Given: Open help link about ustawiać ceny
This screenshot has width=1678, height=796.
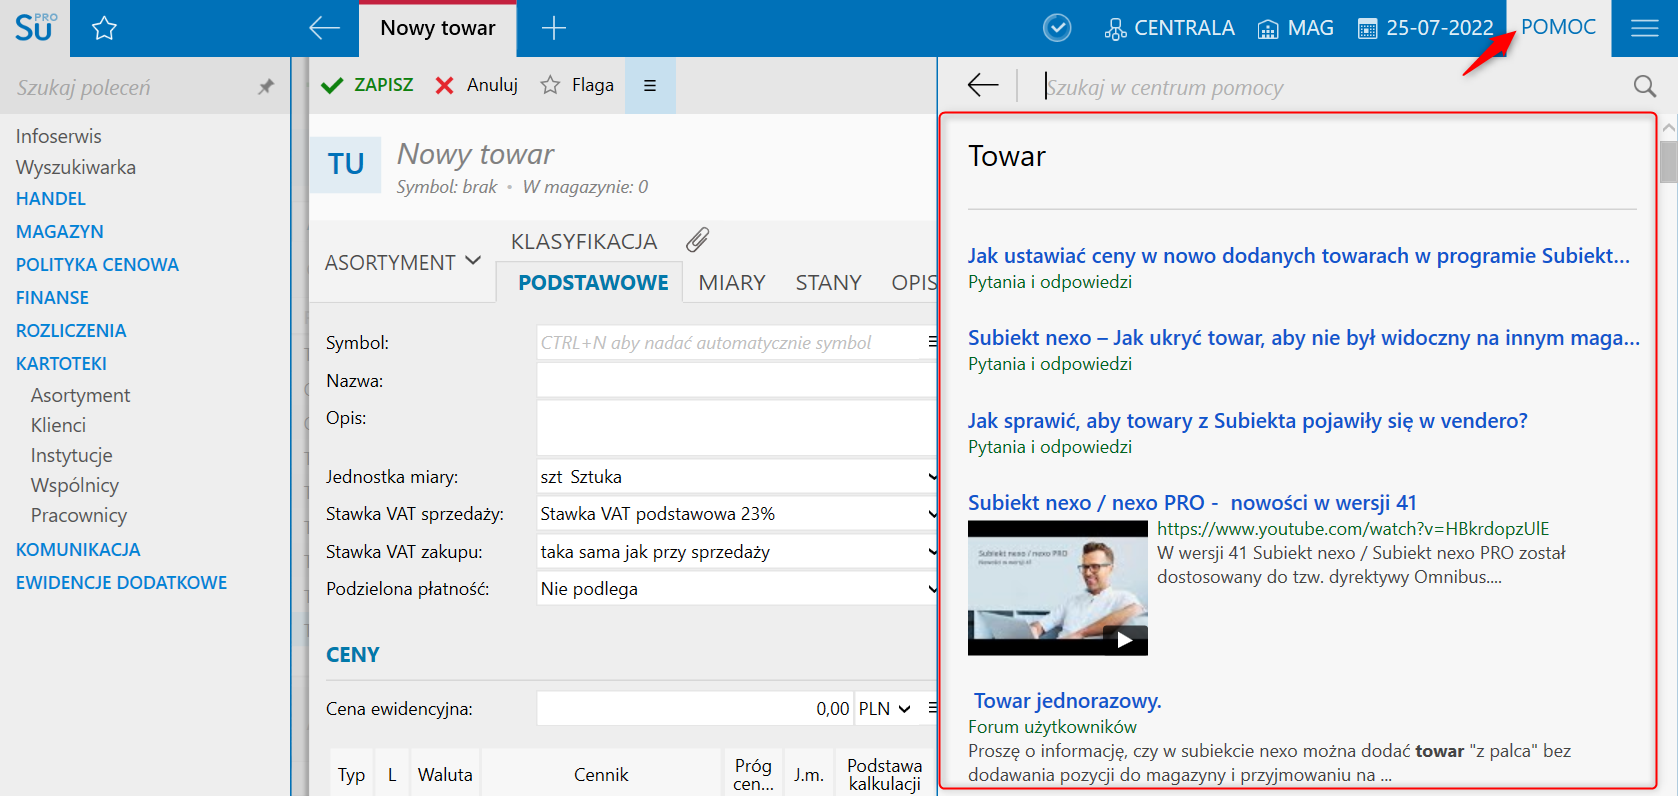Looking at the screenshot, I should pyautogui.click(x=1299, y=256).
